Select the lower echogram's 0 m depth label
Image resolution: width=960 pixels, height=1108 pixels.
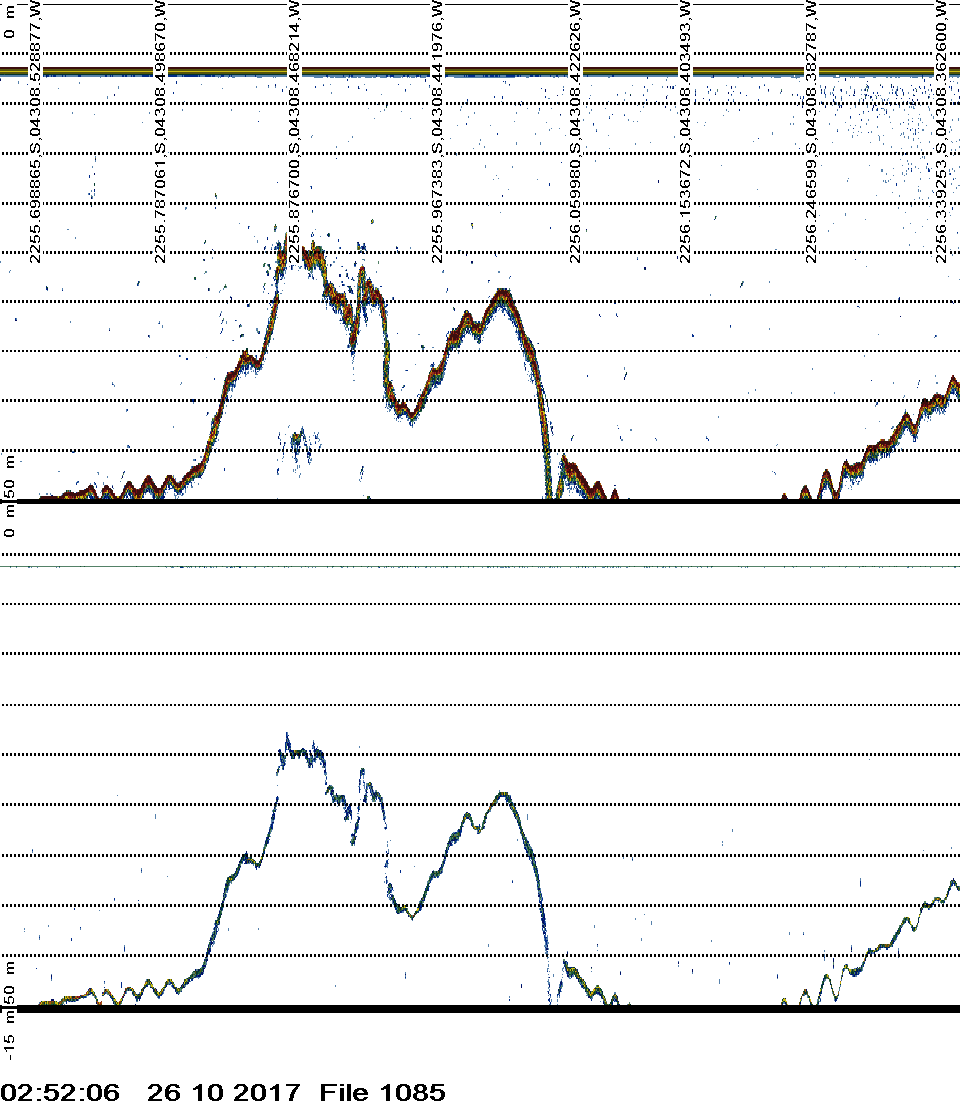coord(10,526)
